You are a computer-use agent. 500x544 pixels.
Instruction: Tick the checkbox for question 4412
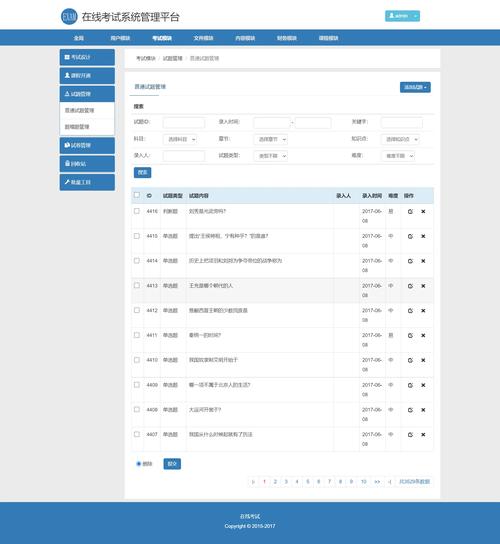(137, 310)
